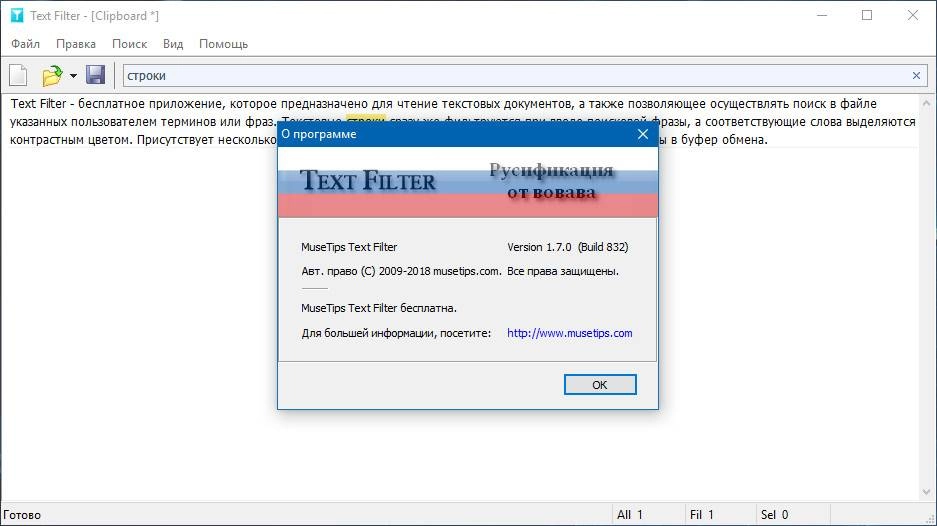The image size is (937, 526).
Task: Click the MuseTips Text Filter бесплатна text
Action: click(x=379, y=308)
